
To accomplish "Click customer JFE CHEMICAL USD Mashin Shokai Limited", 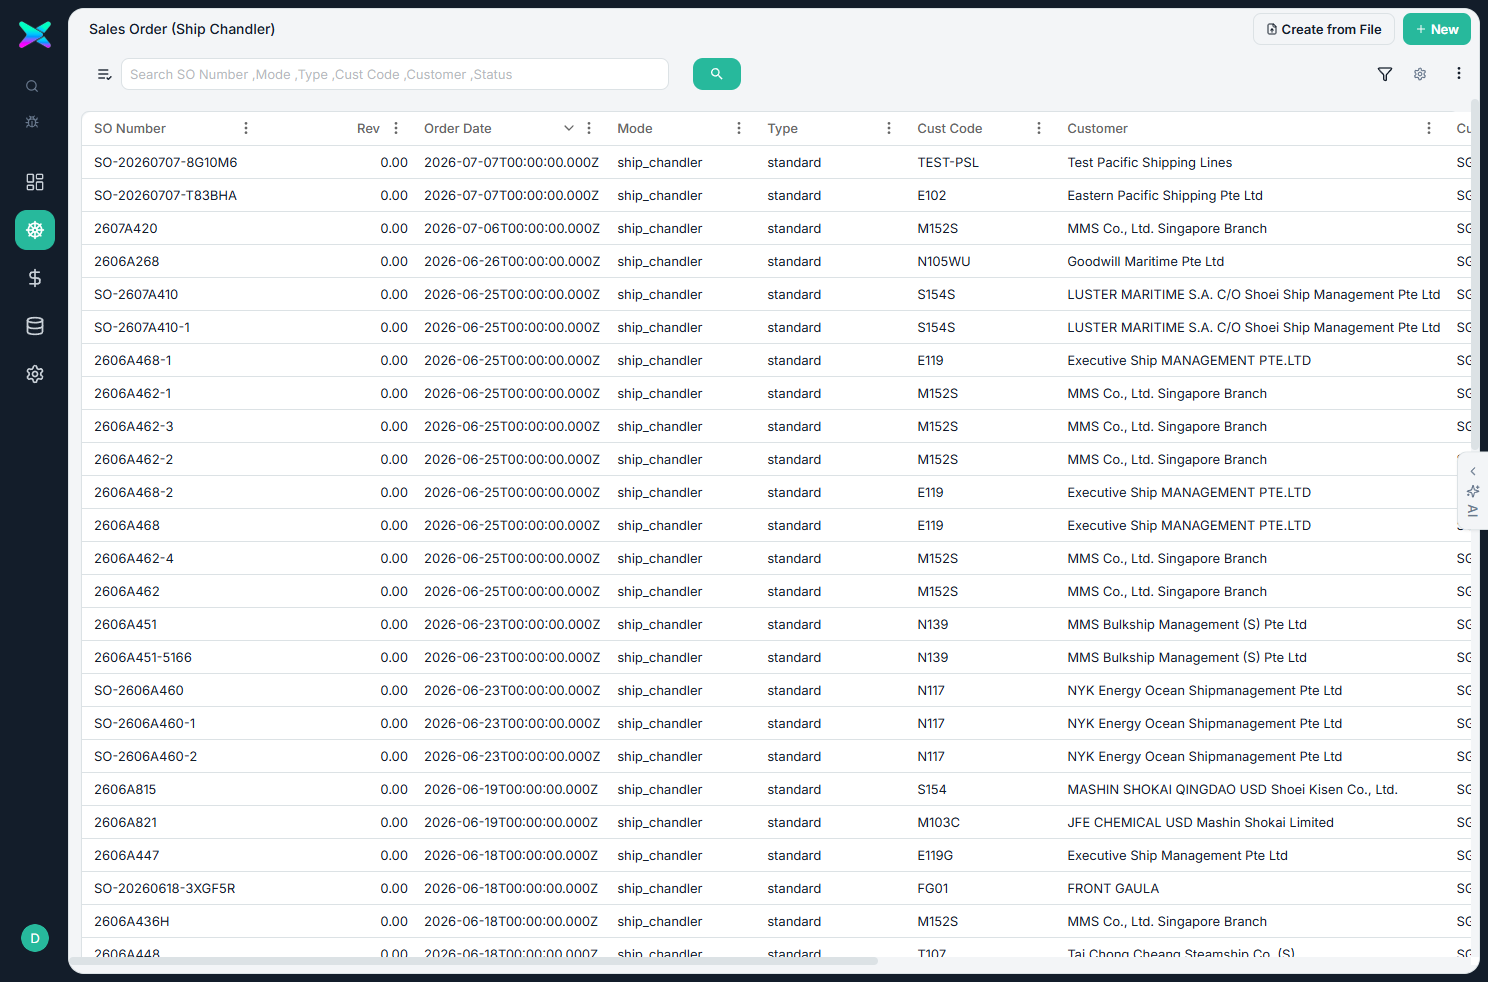I will [1201, 822].
